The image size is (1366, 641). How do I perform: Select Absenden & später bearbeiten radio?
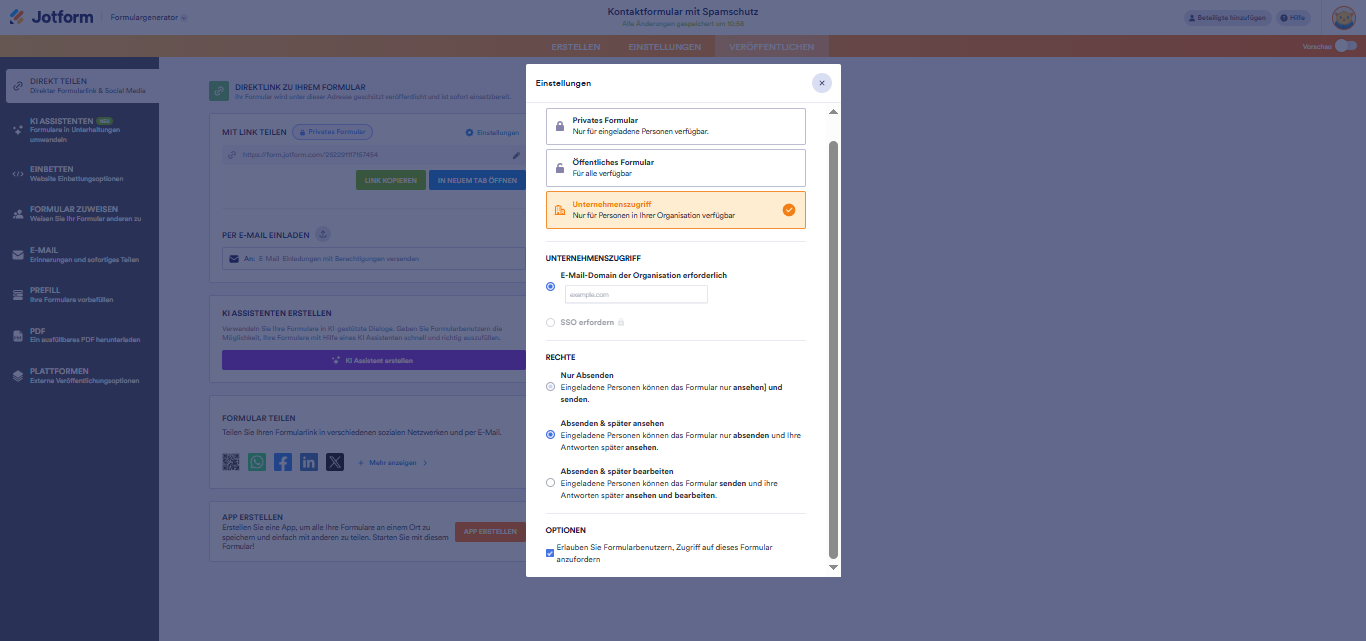pyautogui.click(x=550, y=483)
